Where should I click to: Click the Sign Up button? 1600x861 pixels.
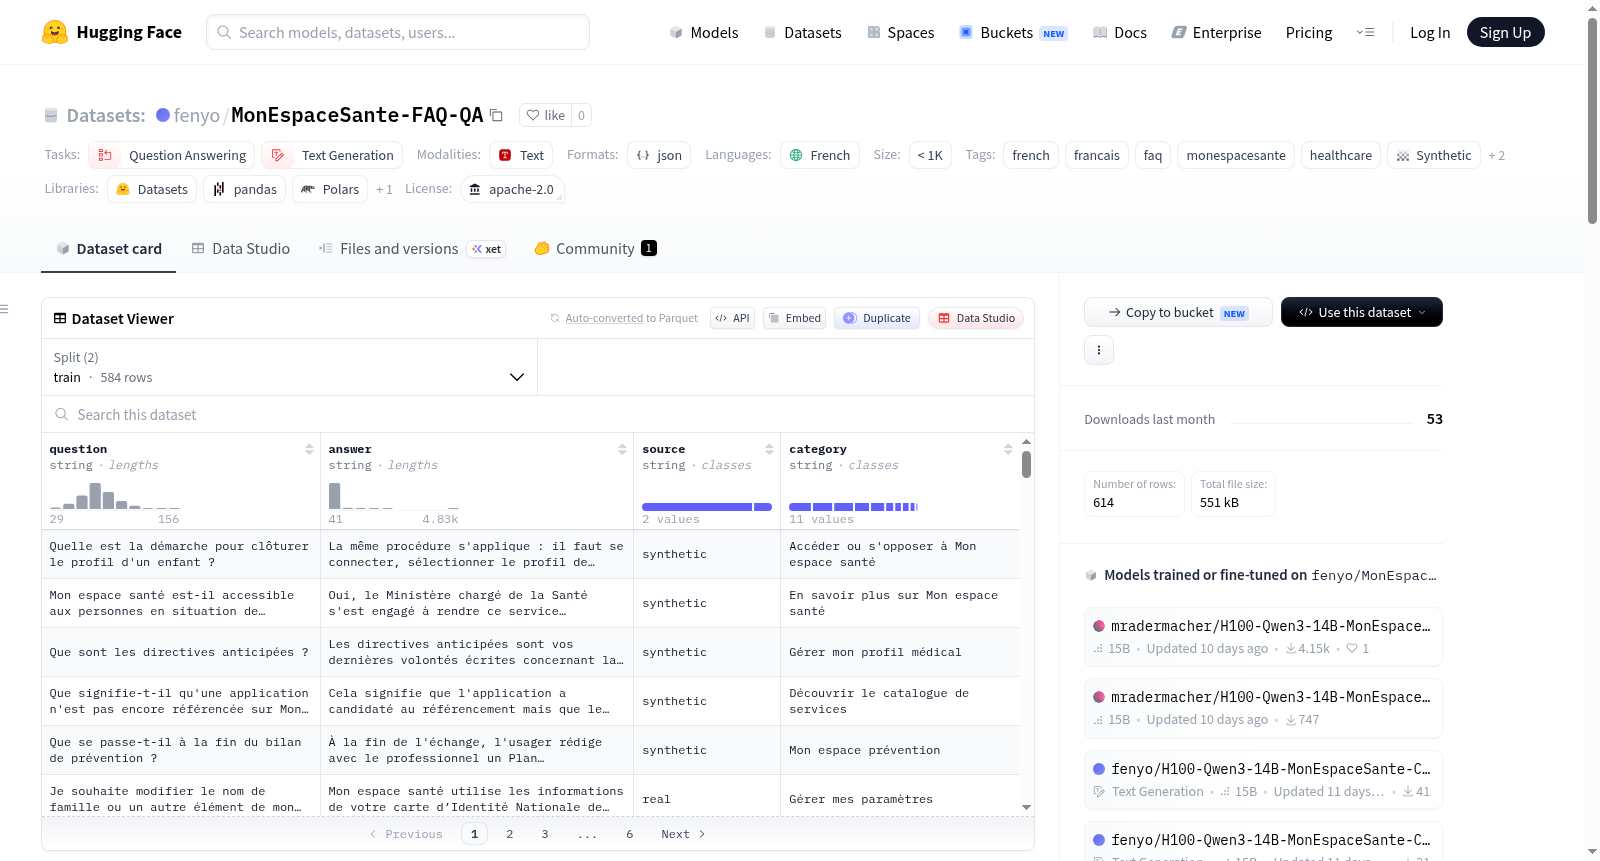(x=1505, y=32)
